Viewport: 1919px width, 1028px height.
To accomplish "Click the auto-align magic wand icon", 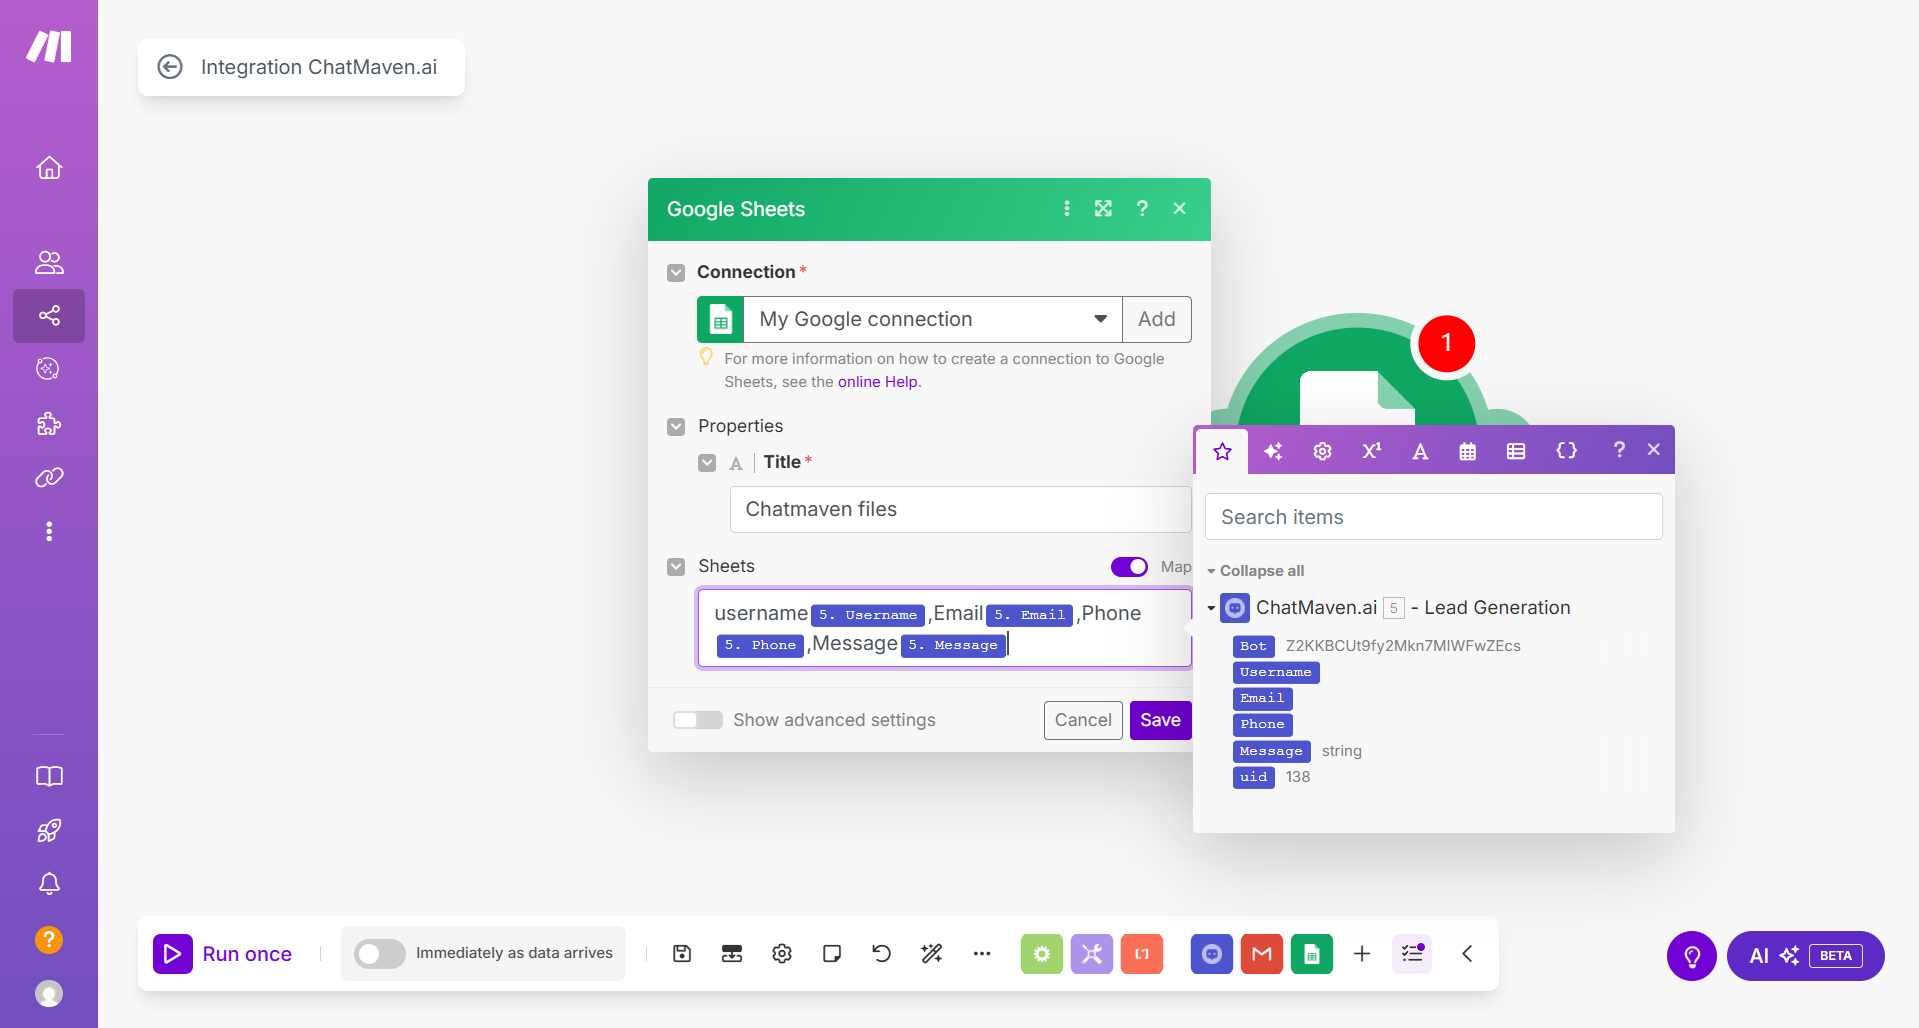I will point(932,954).
